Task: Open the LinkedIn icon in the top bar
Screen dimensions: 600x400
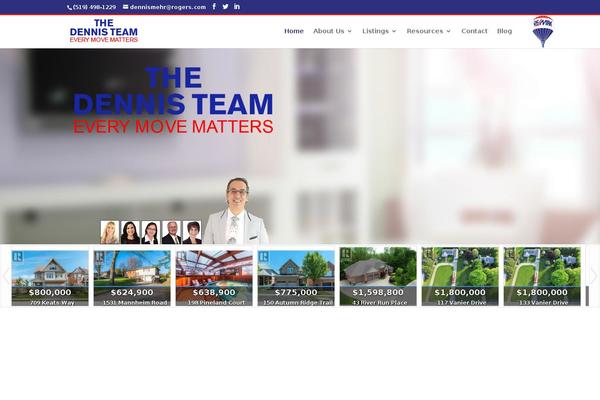Action: click(237, 7)
